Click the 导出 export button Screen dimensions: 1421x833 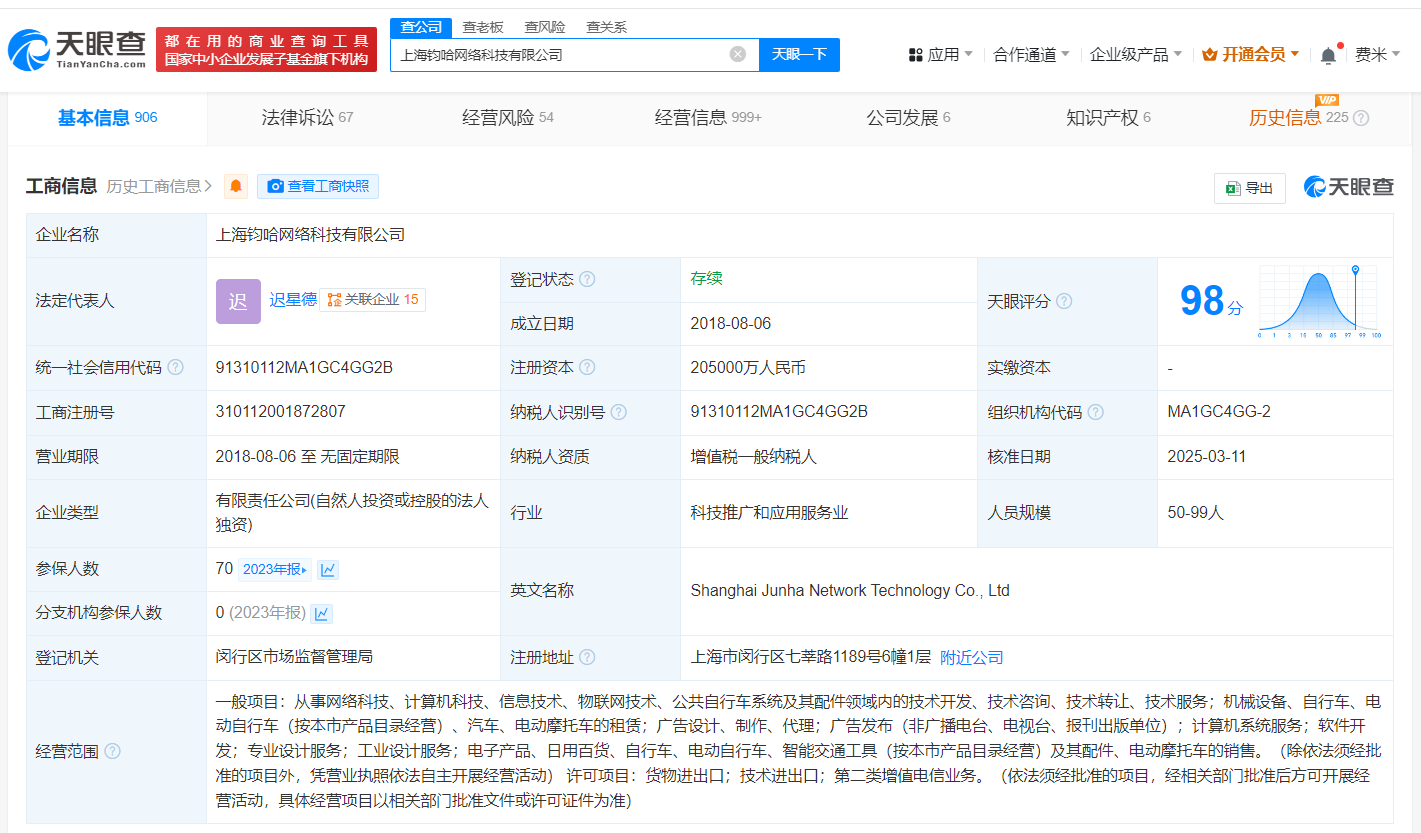1250,188
